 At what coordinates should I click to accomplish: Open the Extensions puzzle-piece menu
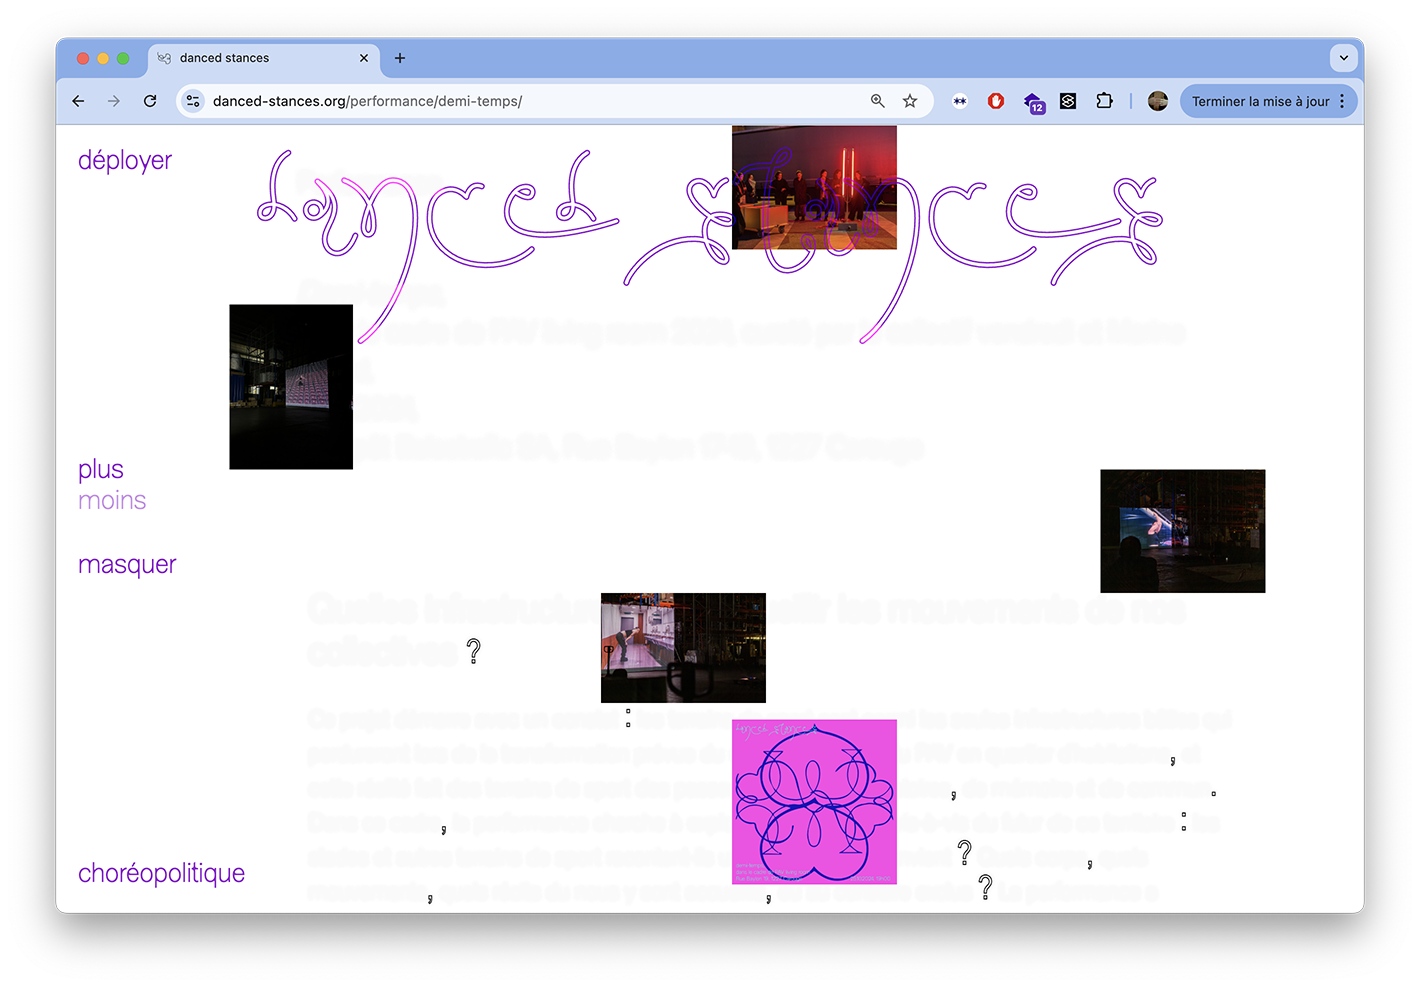pos(1104,101)
